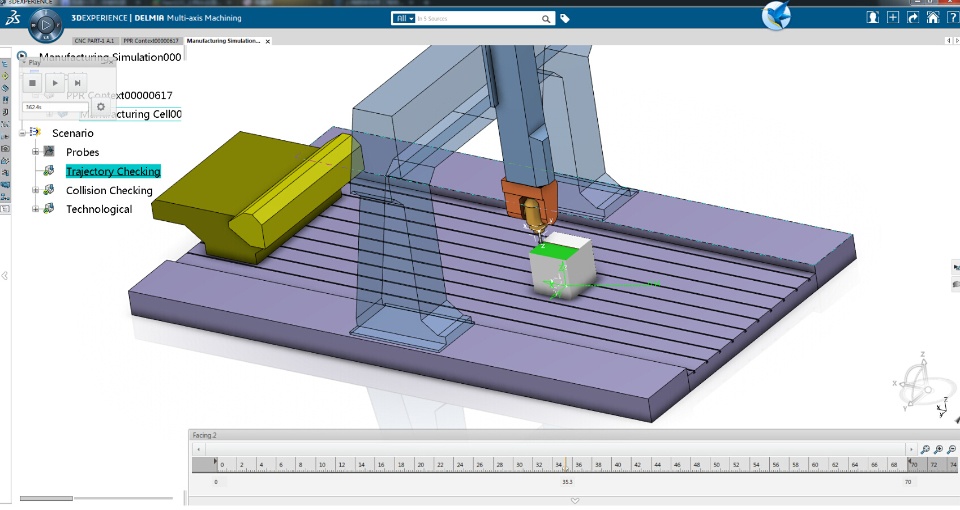Image resolution: width=960 pixels, height=510 pixels.
Task: Click the Manufacturing Simulation000 root label
Action: click(110, 57)
